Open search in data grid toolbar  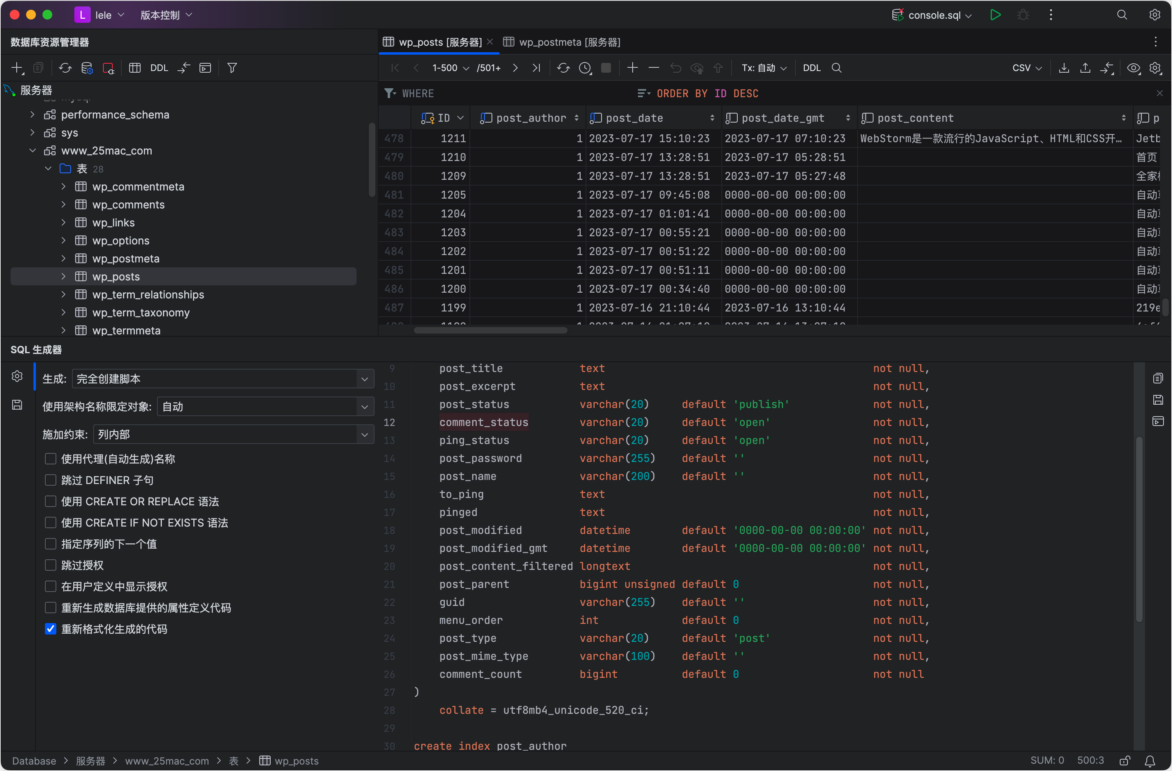[x=837, y=68]
